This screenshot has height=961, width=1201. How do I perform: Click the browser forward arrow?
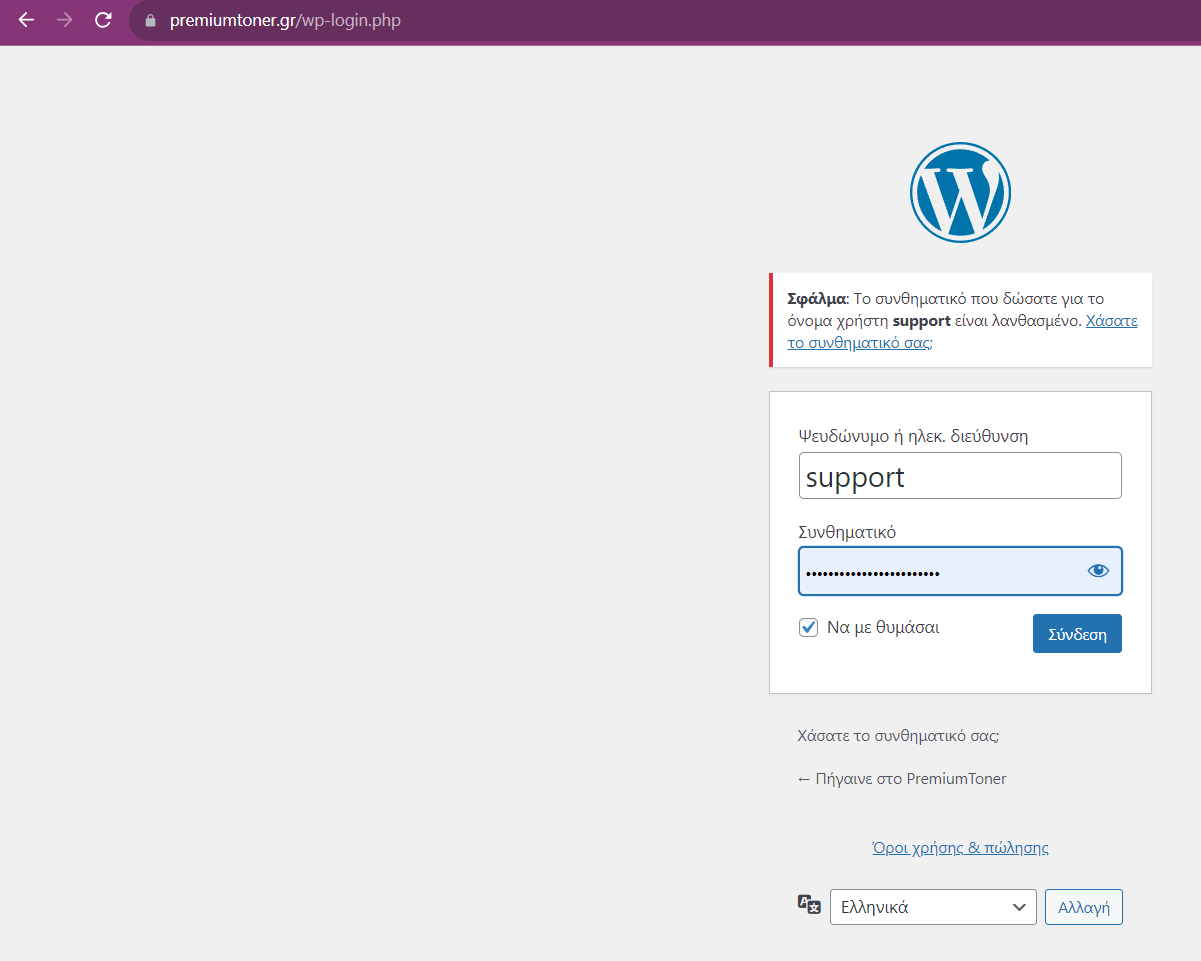point(65,20)
